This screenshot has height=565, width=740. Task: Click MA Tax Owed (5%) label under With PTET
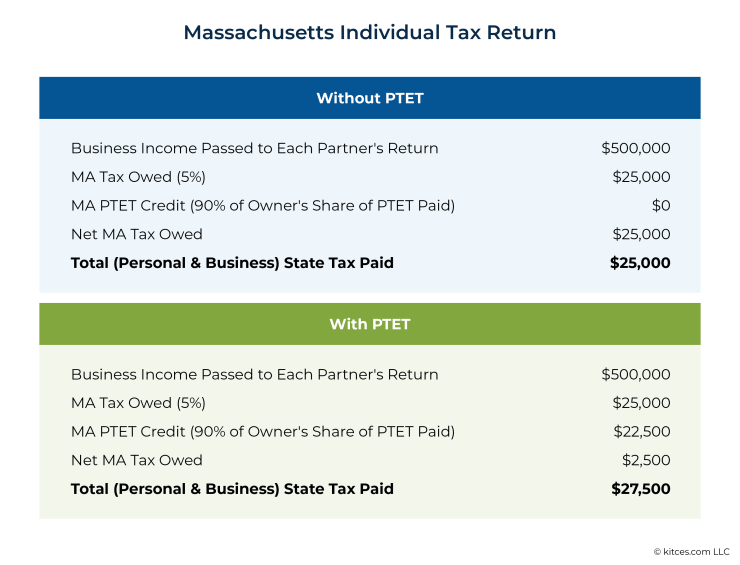138,403
